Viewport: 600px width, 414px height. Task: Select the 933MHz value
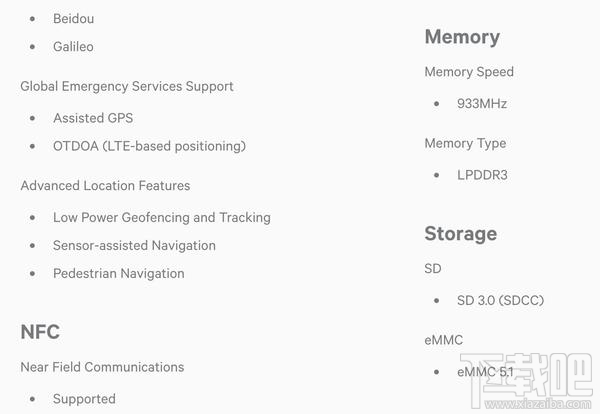coord(482,104)
